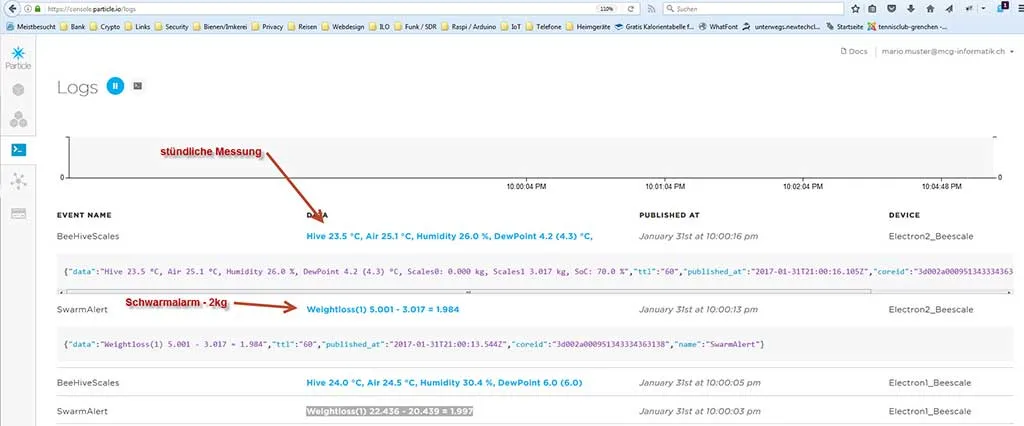1024x426 pixels.
Task: Bookmark this page with the star icon
Action: [856, 9]
